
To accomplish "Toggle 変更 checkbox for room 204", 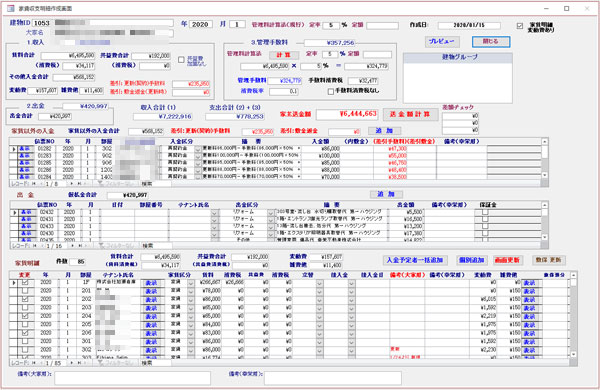I will pos(25,316).
